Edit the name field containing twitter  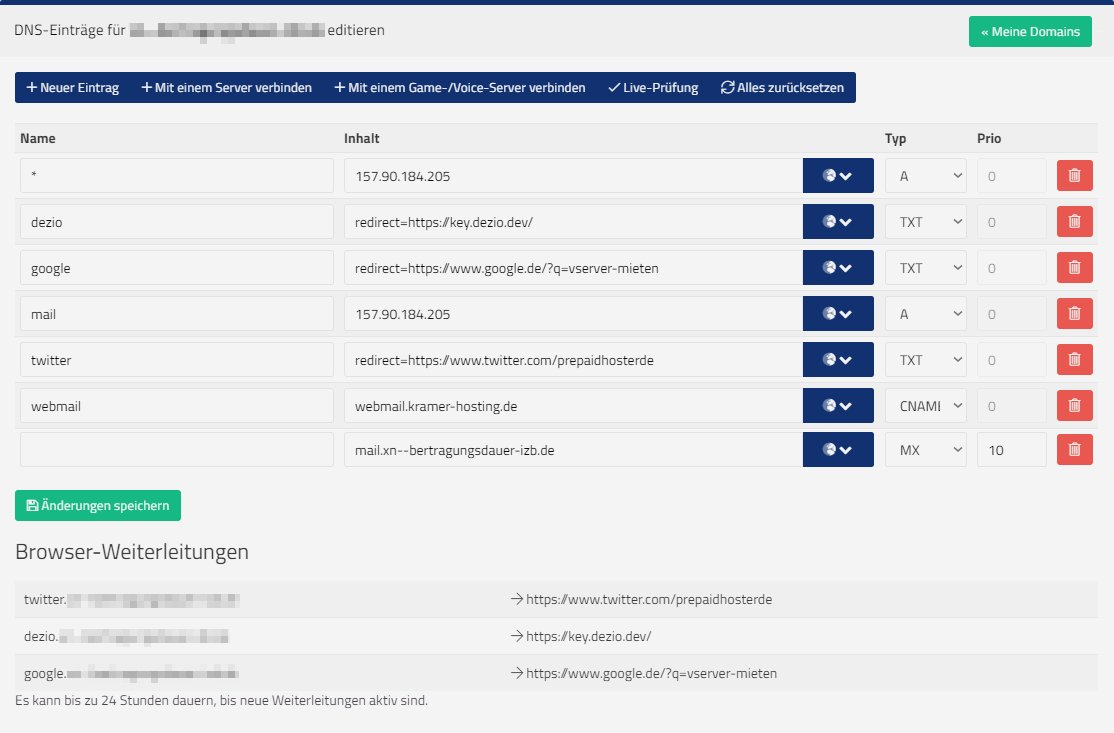pyautogui.click(x=177, y=360)
